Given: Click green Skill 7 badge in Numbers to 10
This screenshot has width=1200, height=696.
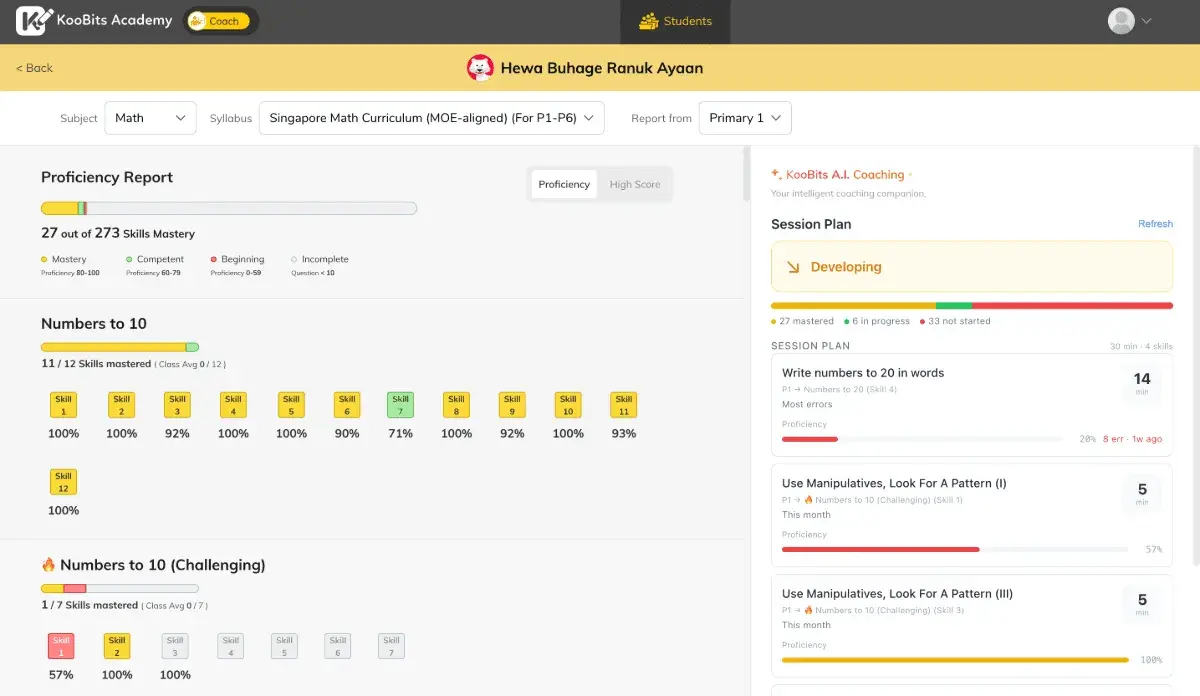Looking at the screenshot, I should pyautogui.click(x=400, y=405).
